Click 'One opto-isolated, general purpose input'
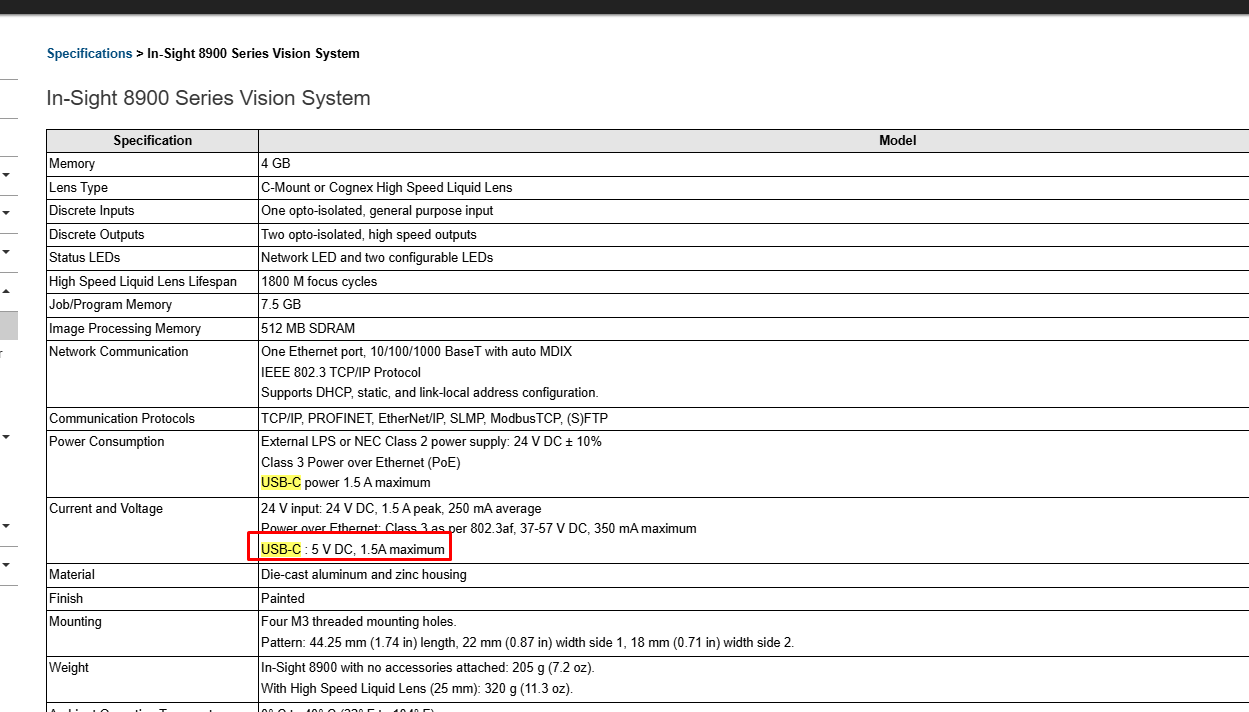The image size is (1249, 712). pyautogui.click(x=377, y=211)
